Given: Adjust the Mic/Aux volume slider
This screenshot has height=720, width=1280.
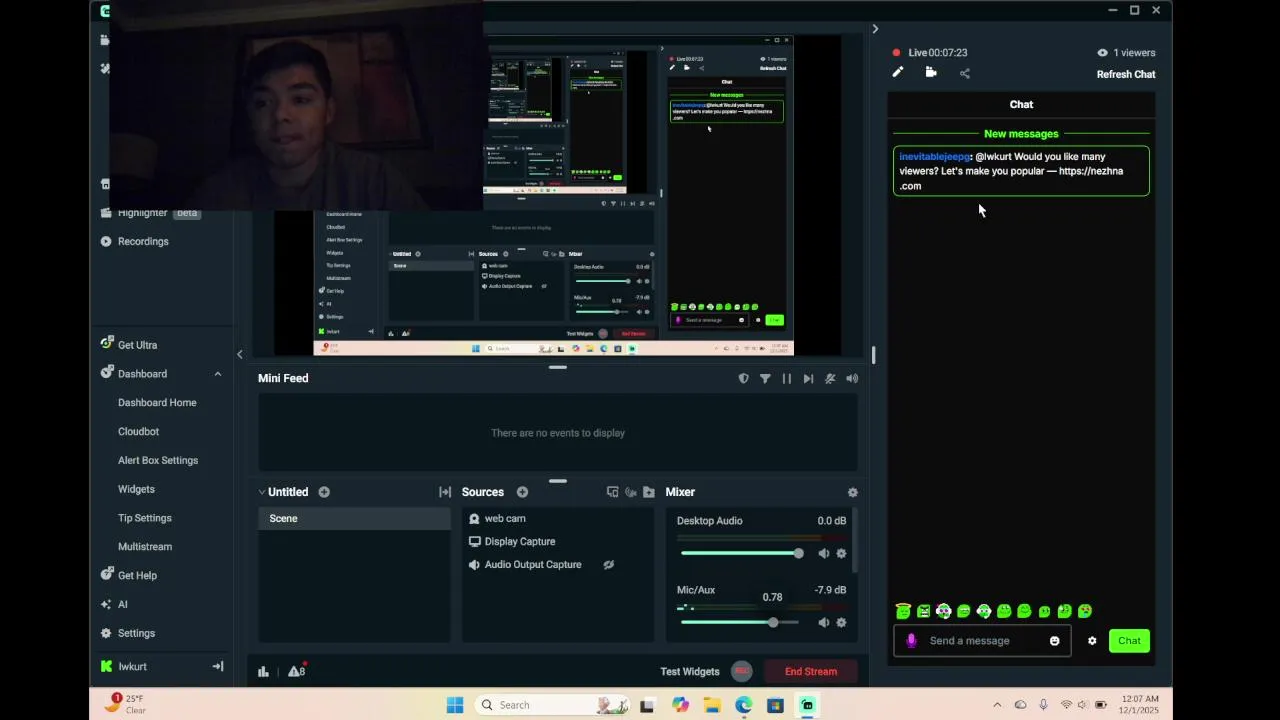Looking at the screenshot, I should pyautogui.click(x=742, y=622).
